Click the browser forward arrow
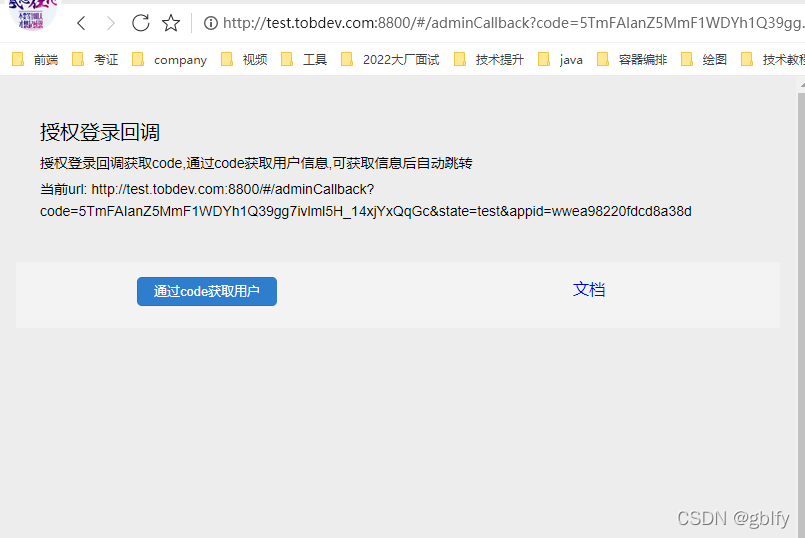The image size is (805, 538). tap(110, 23)
